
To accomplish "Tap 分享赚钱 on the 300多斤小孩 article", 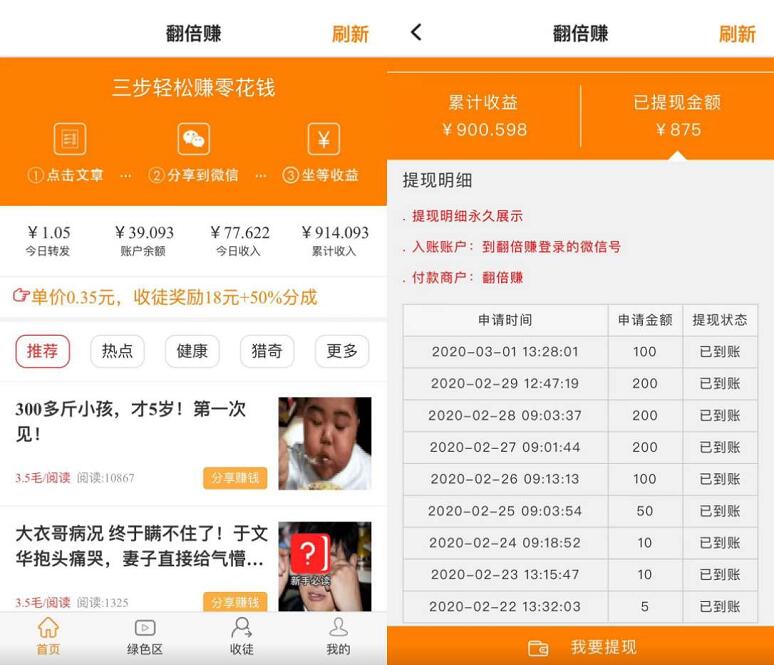I will (x=235, y=478).
